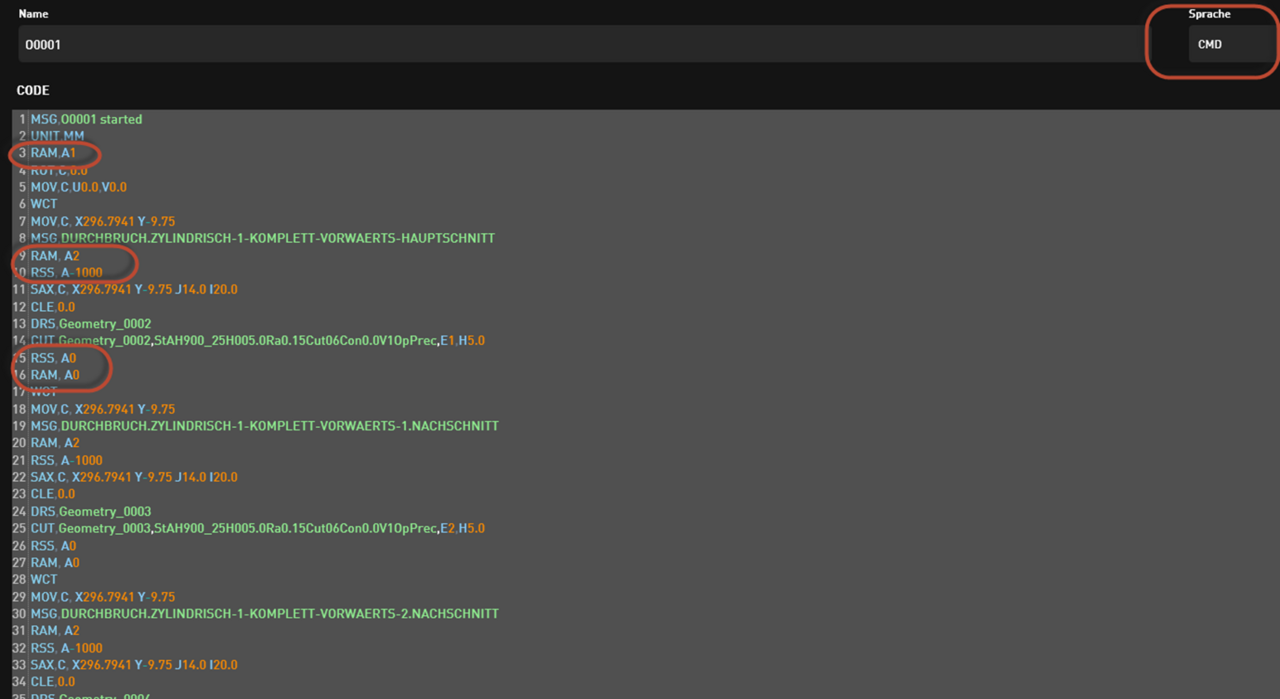Click RAM, A0 on line 16
The height and width of the screenshot is (699, 1280).
point(55,375)
